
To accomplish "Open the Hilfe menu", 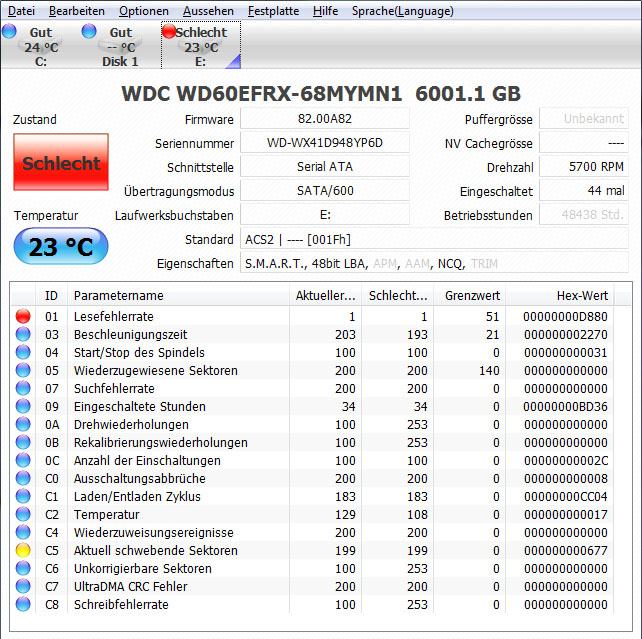I will (x=326, y=11).
